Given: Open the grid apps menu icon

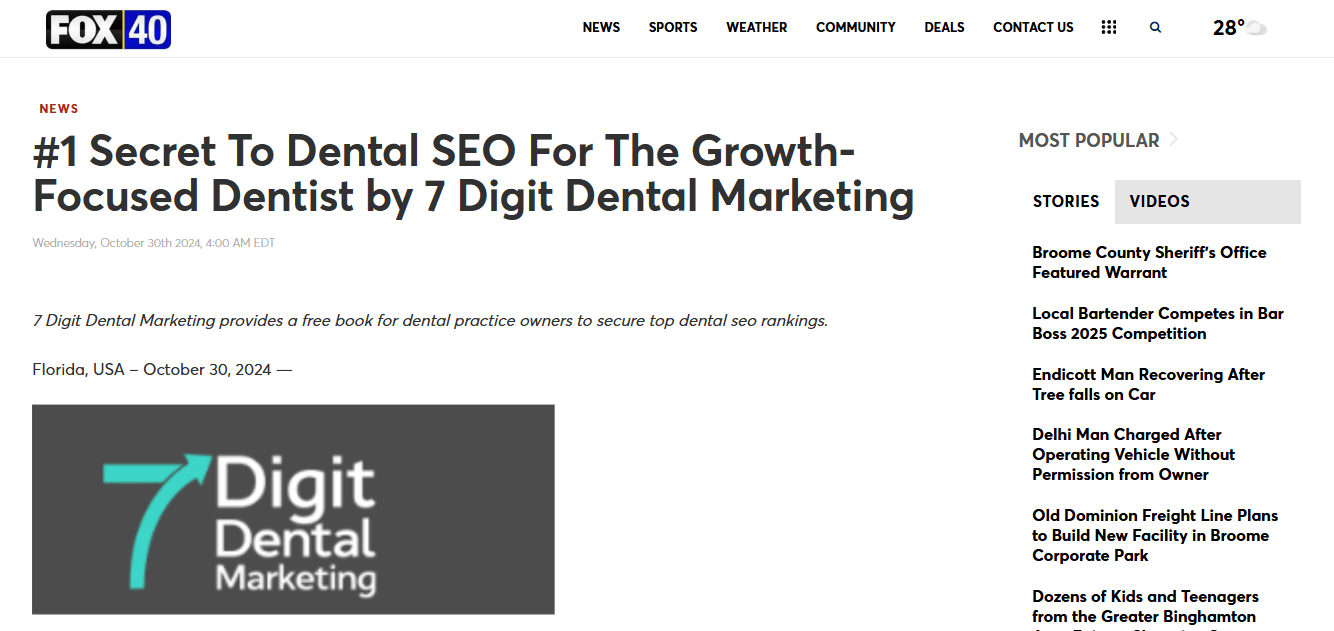Looking at the screenshot, I should click(x=1108, y=27).
